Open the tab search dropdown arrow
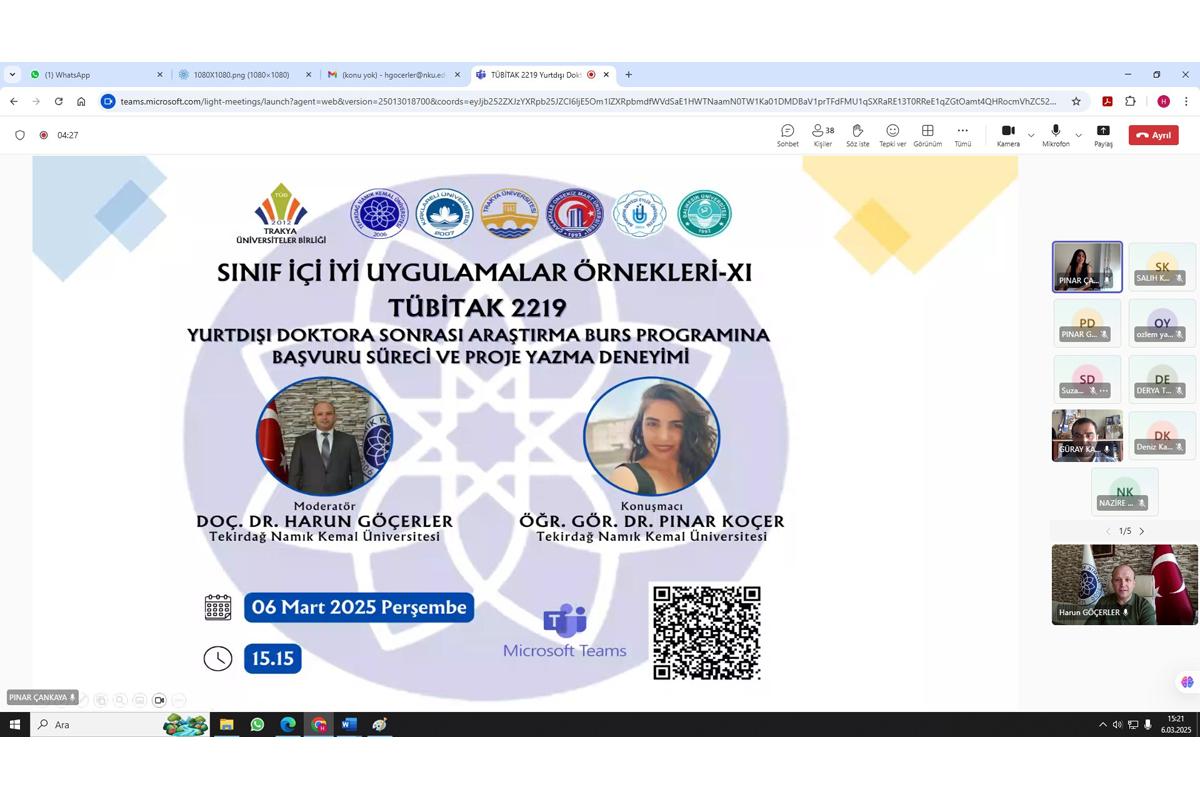 12,75
